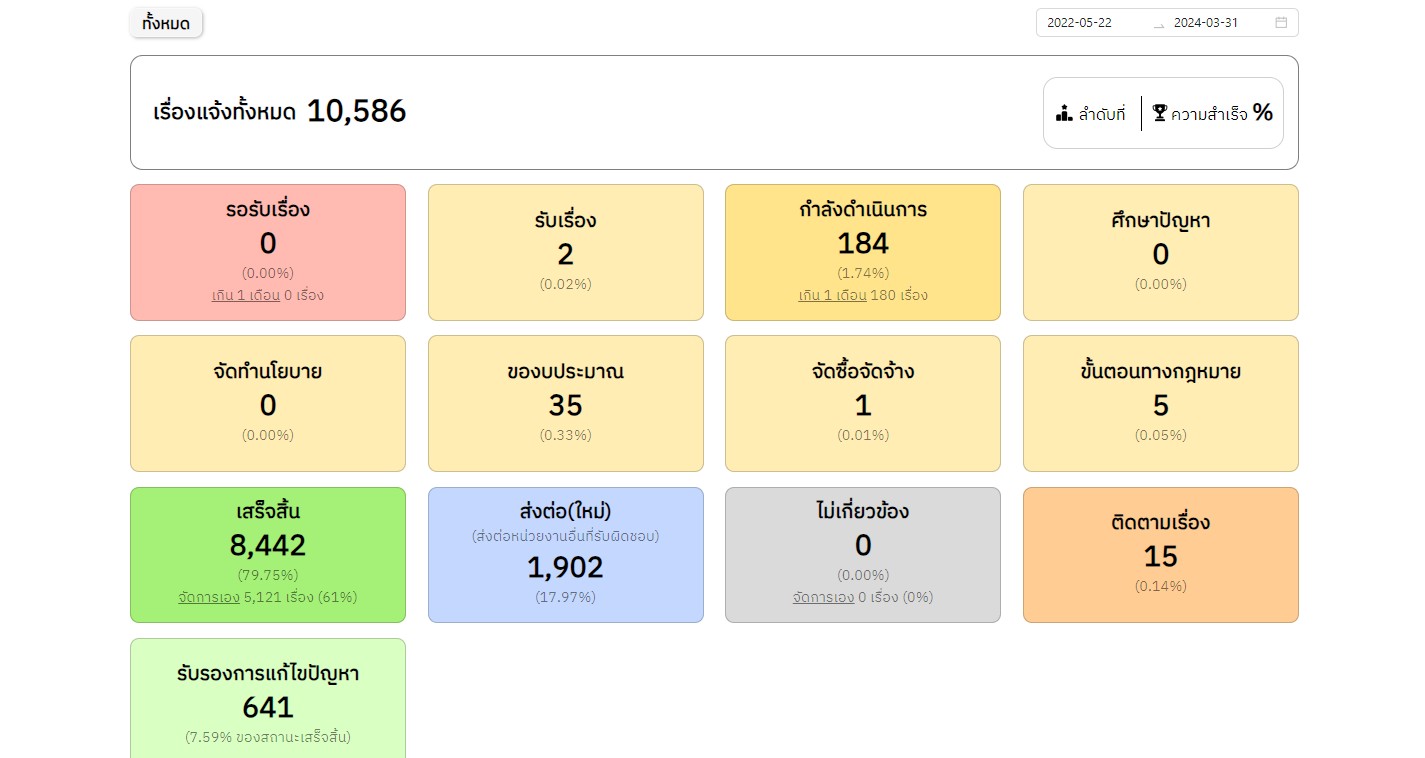
Task: Open the orange ติดตามเรื่อง card
Action: point(1160,555)
